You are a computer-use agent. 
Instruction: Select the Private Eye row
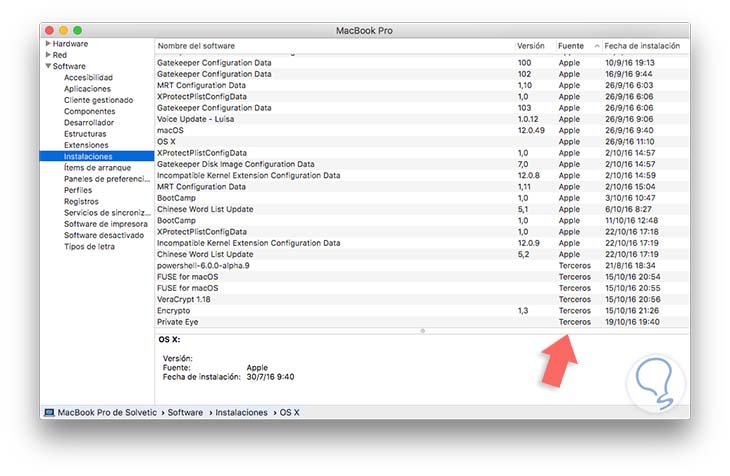(x=422, y=322)
